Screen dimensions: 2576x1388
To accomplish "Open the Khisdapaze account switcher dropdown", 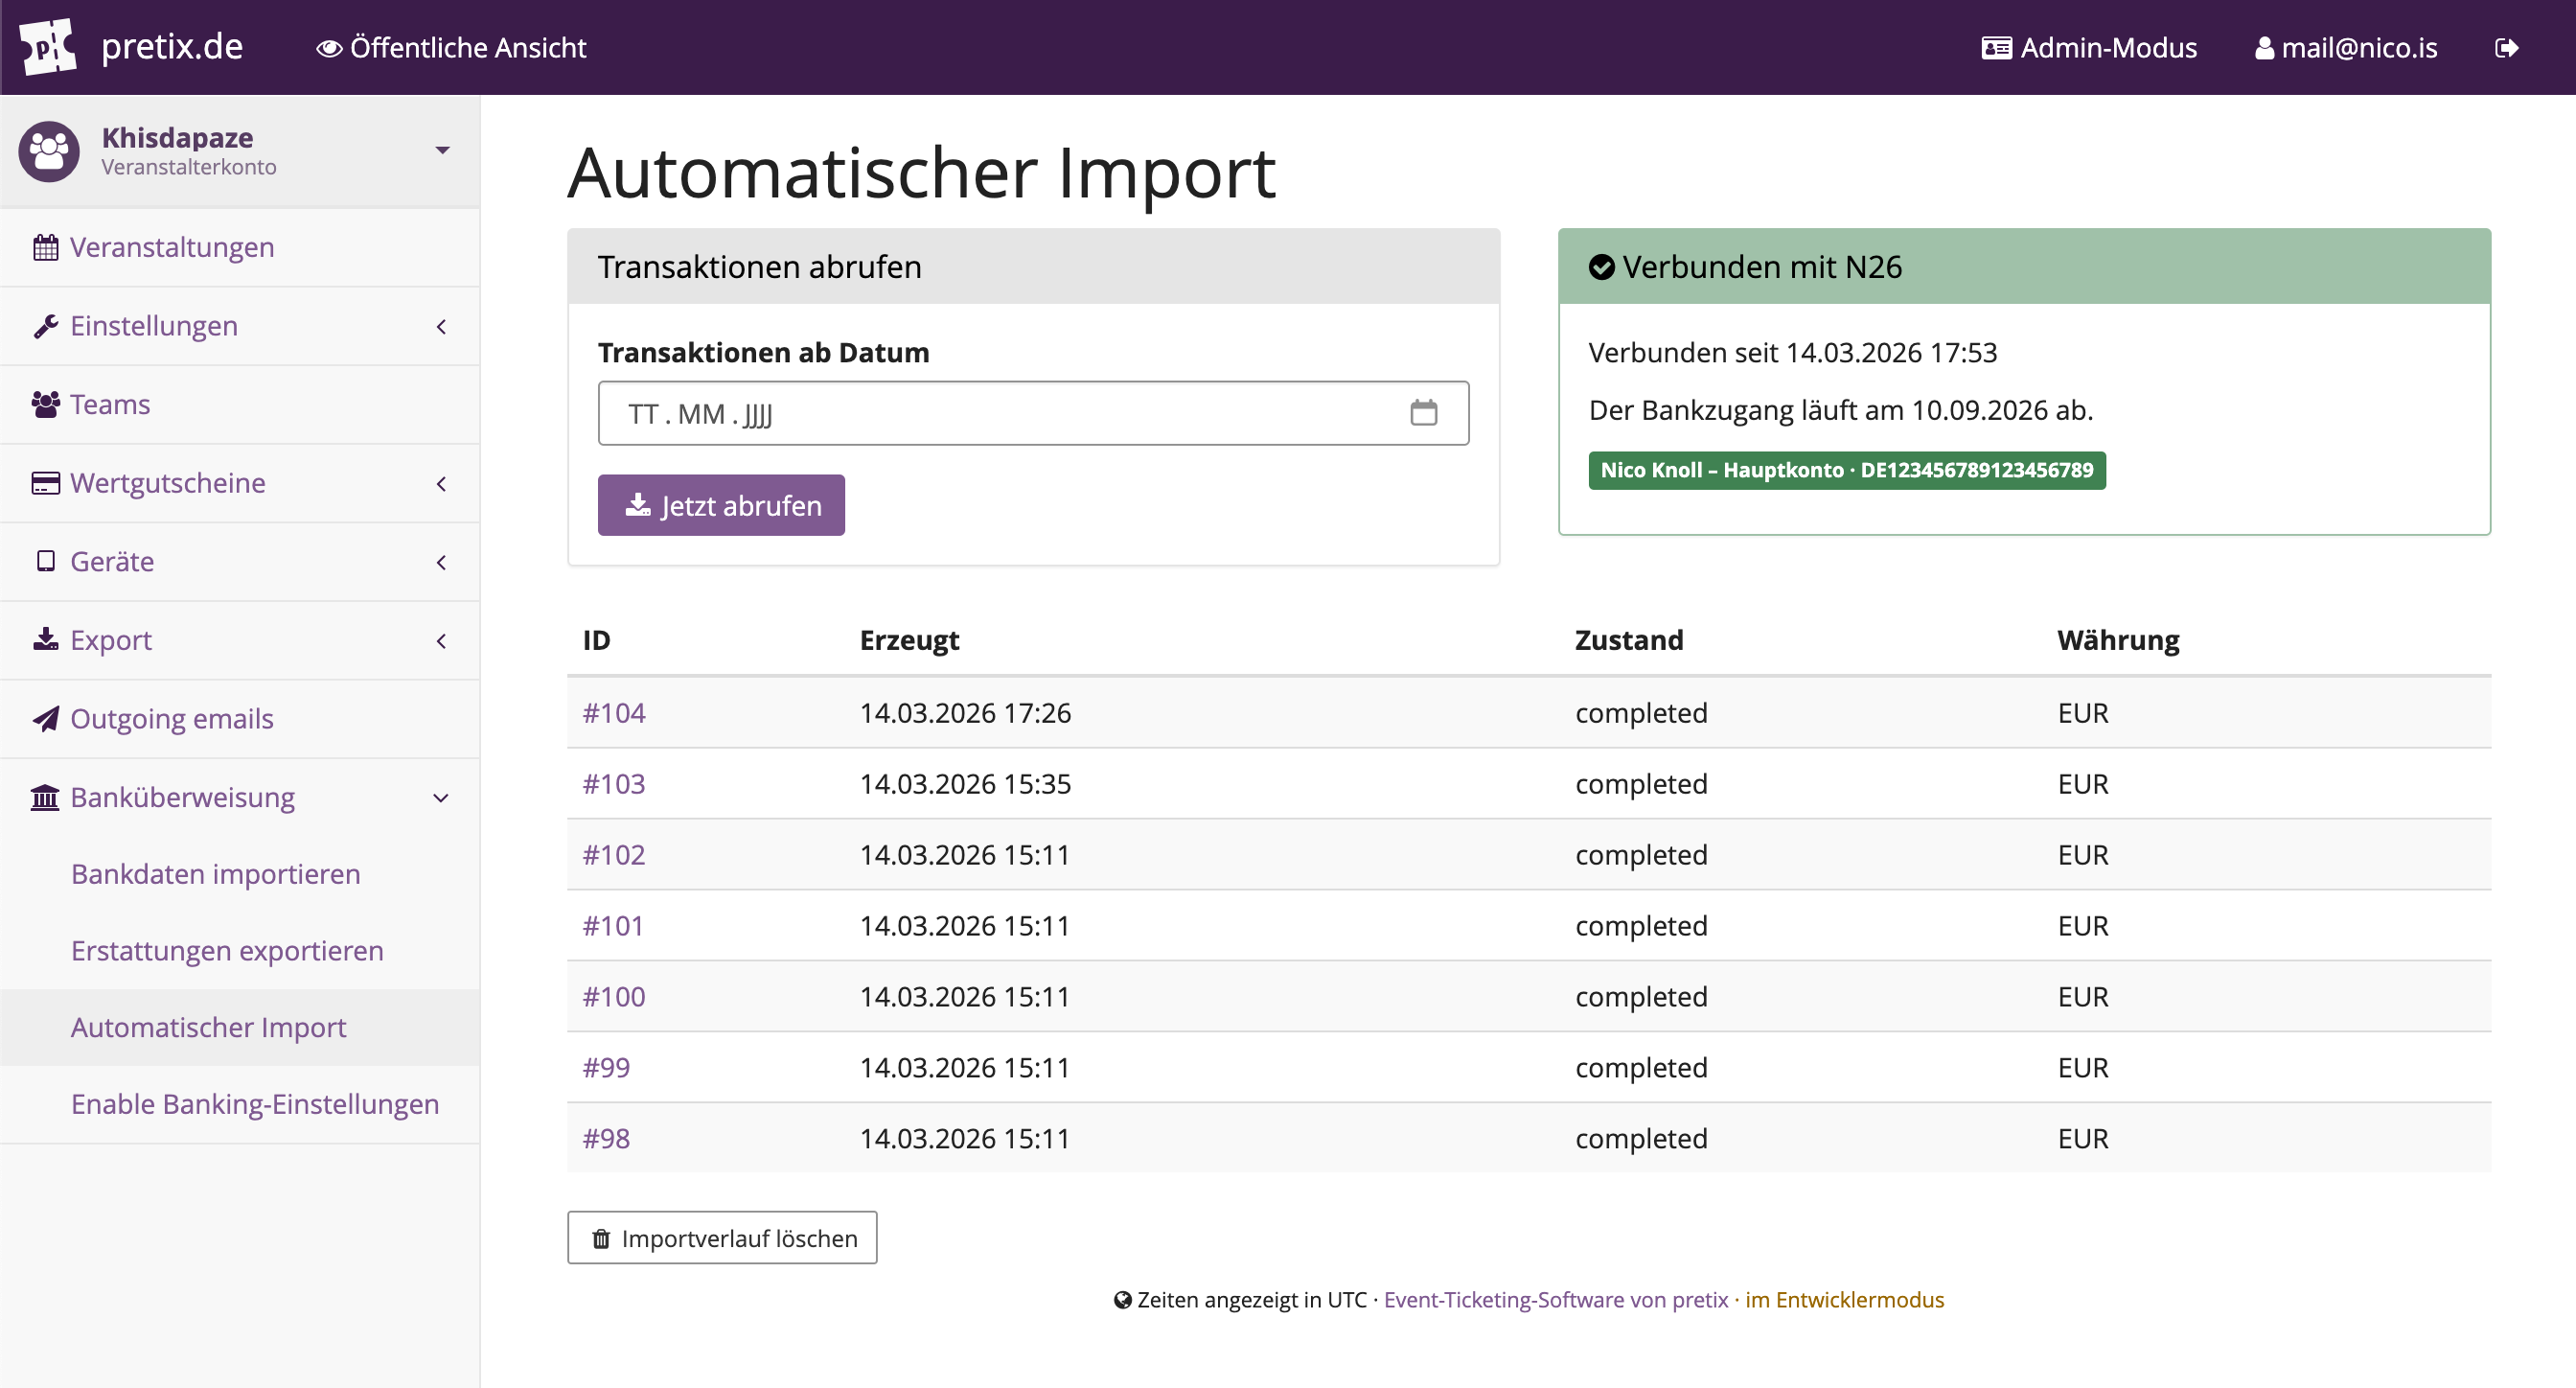I will 442,150.
